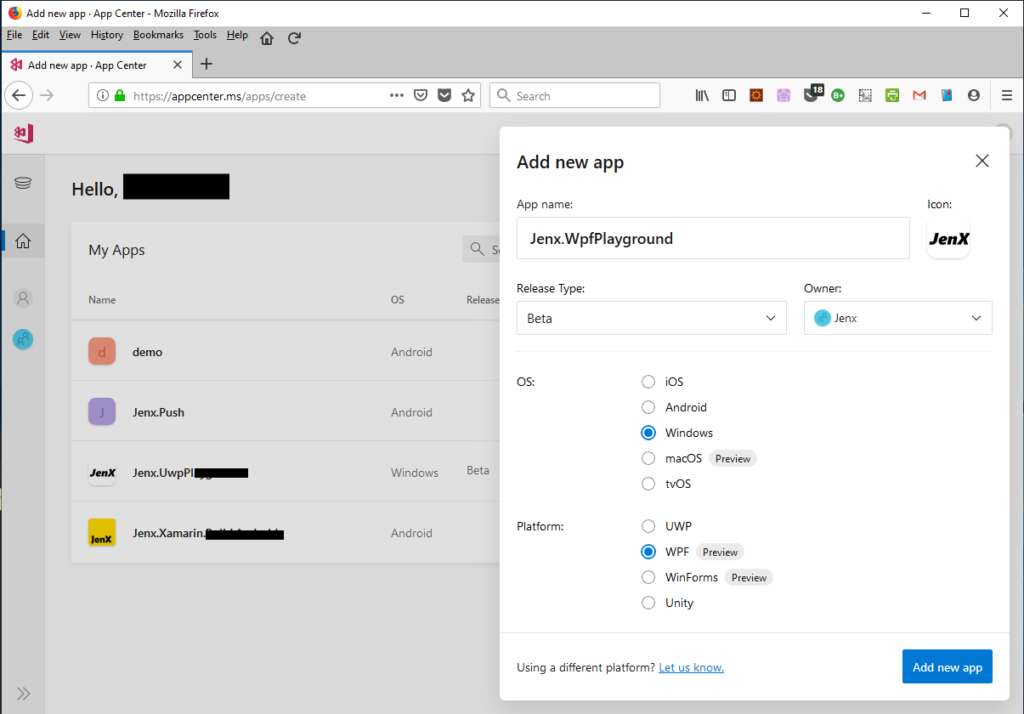Click the Firefox forward arrow button
This screenshot has height=714, width=1024.
point(47,95)
